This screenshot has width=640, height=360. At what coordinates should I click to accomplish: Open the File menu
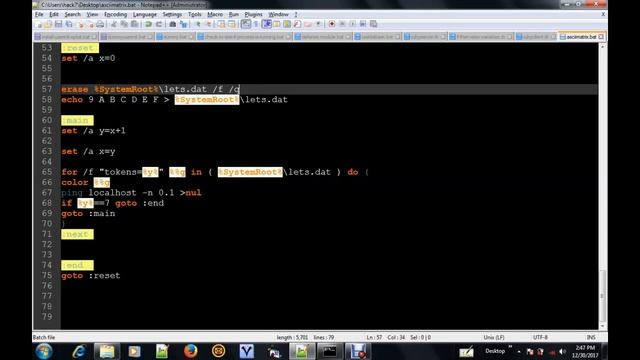[x=39, y=14]
